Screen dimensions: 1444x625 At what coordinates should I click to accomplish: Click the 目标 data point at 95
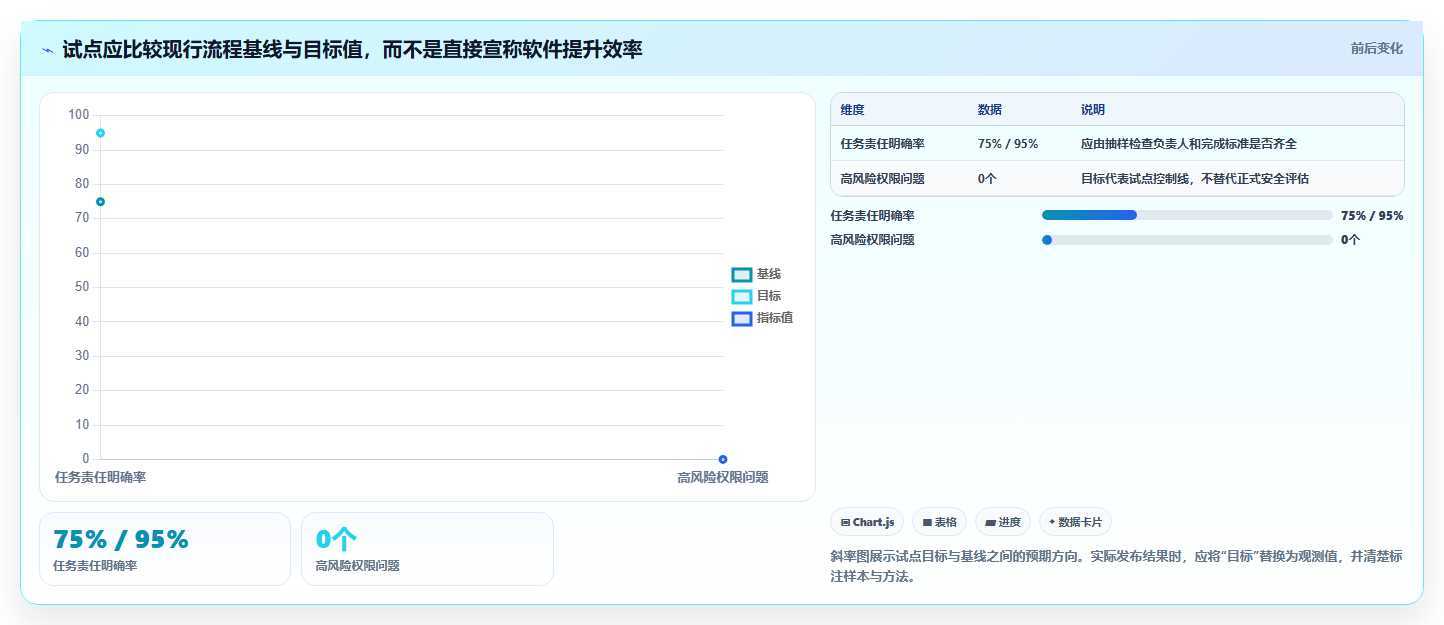[100, 133]
